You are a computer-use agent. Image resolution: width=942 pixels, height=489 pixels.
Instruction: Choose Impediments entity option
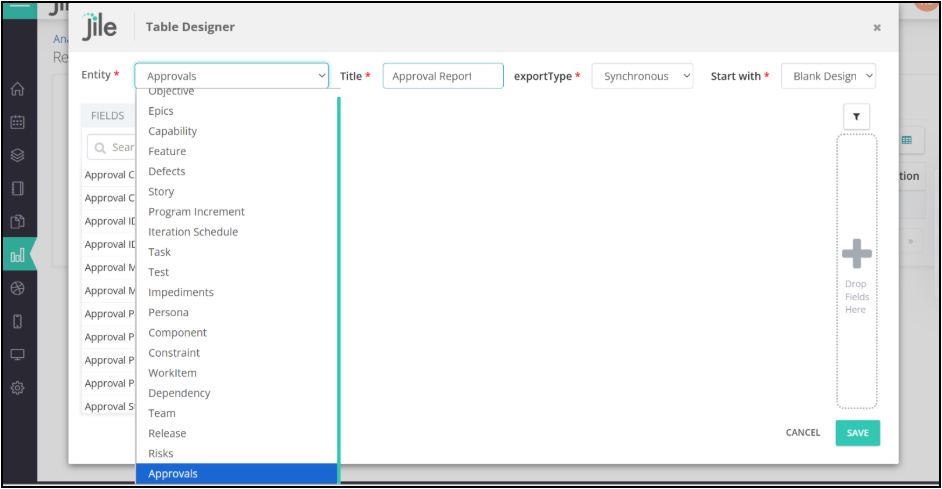coord(236,292)
